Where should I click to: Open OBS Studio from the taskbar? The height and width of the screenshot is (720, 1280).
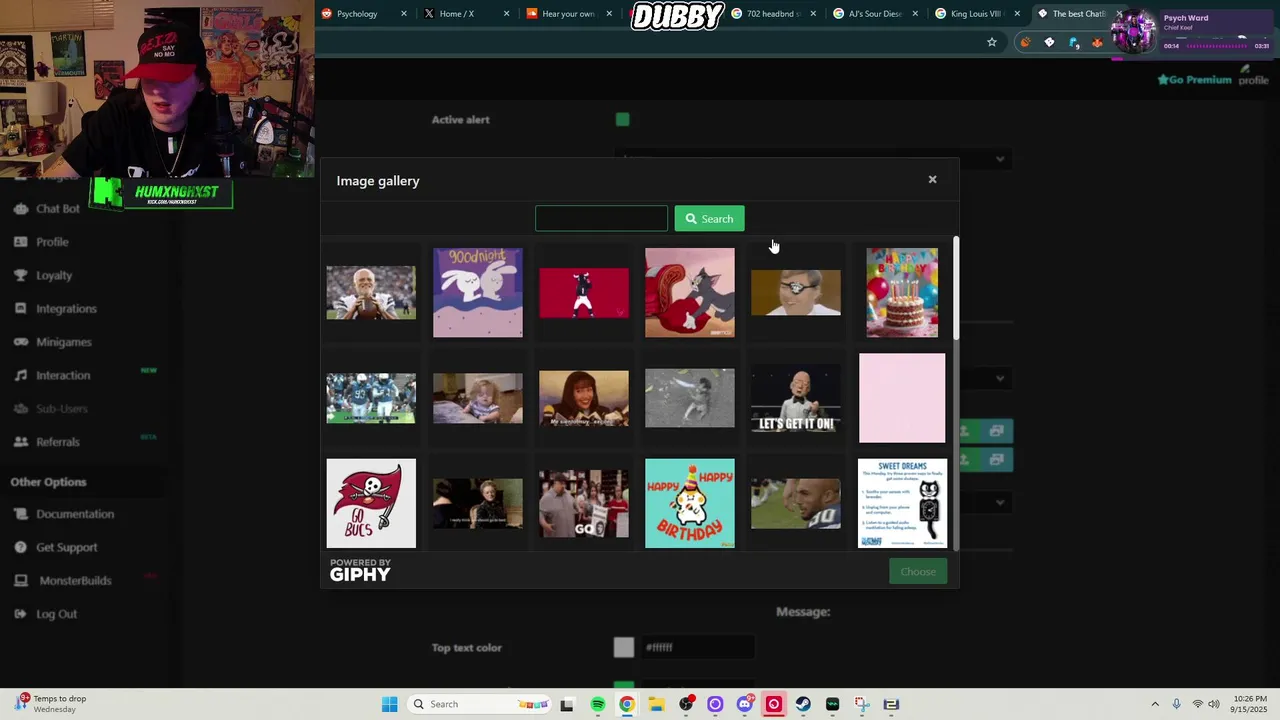686,704
